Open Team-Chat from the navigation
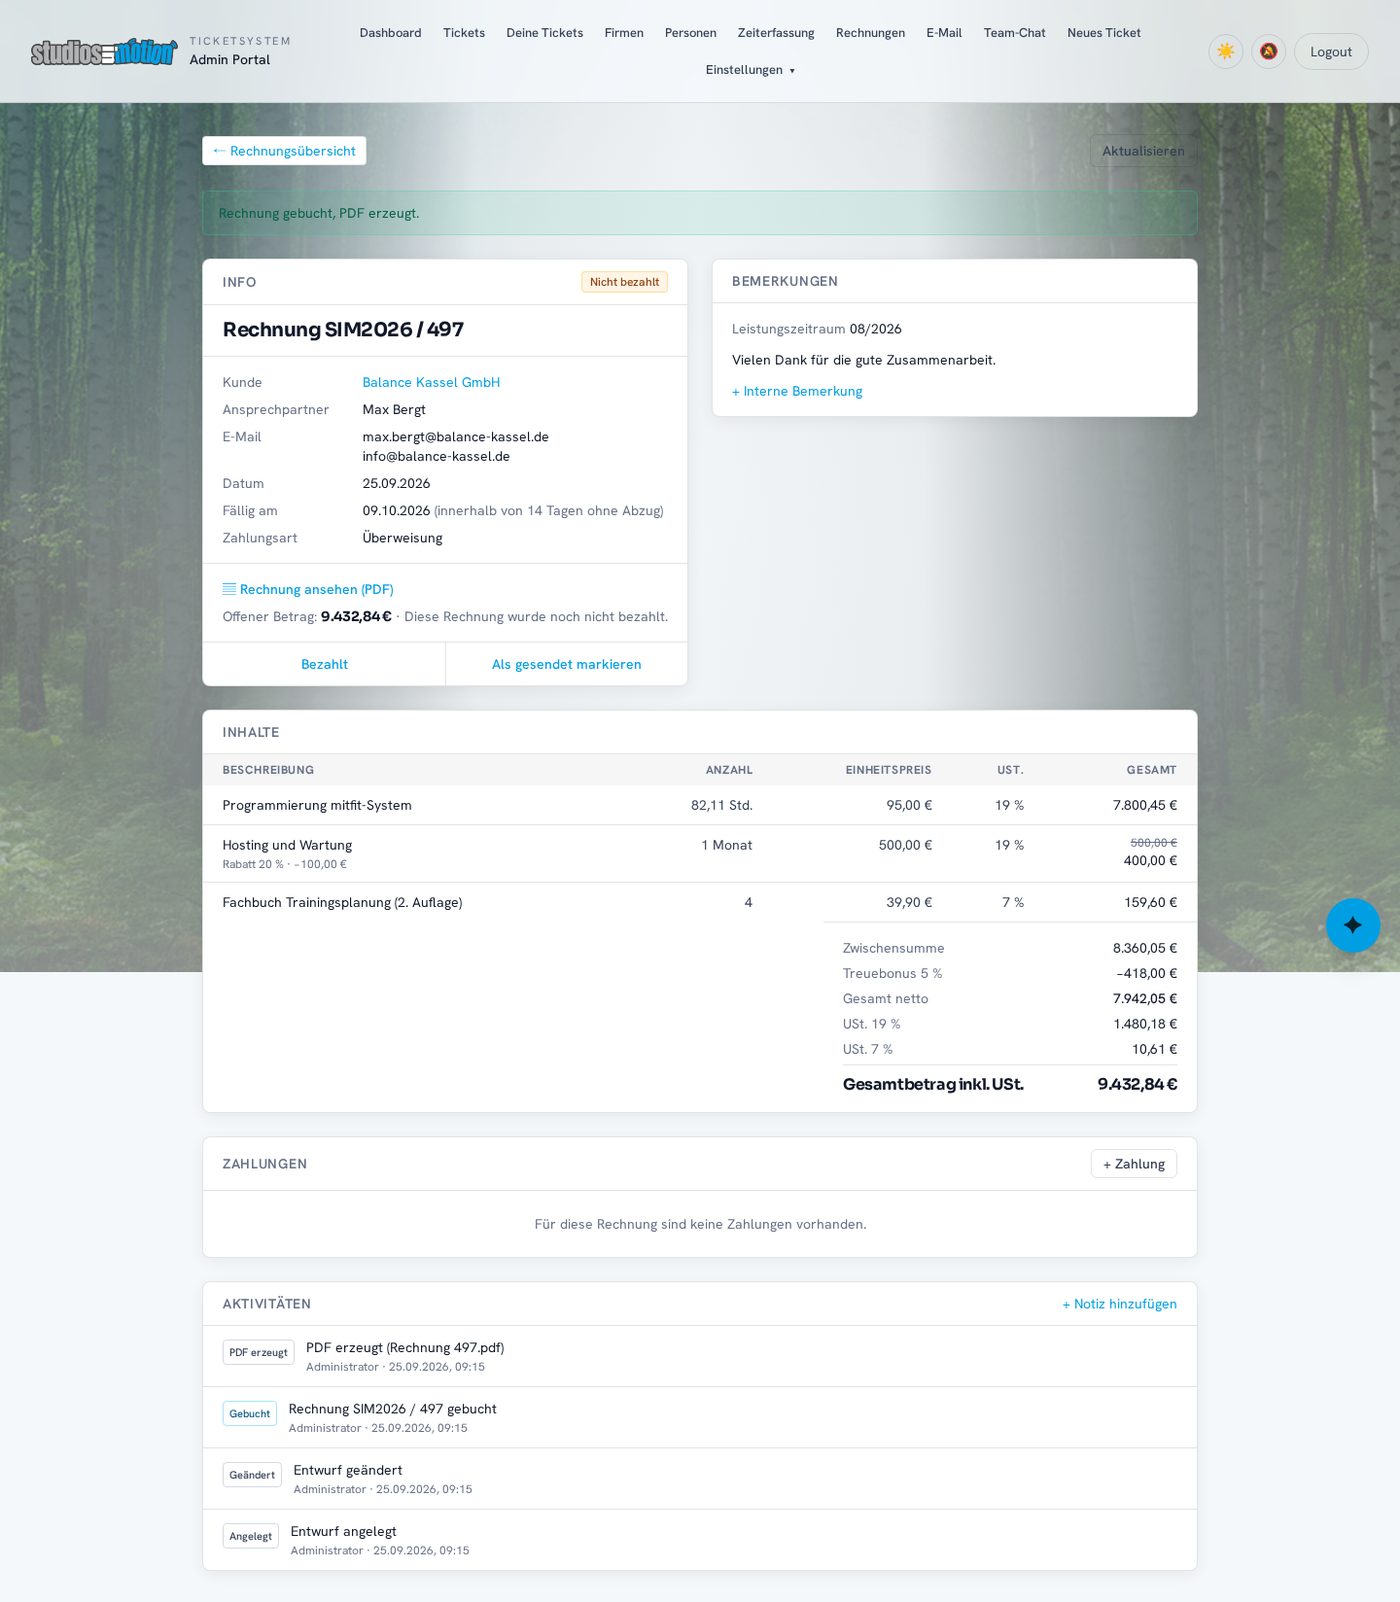 (1014, 33)
